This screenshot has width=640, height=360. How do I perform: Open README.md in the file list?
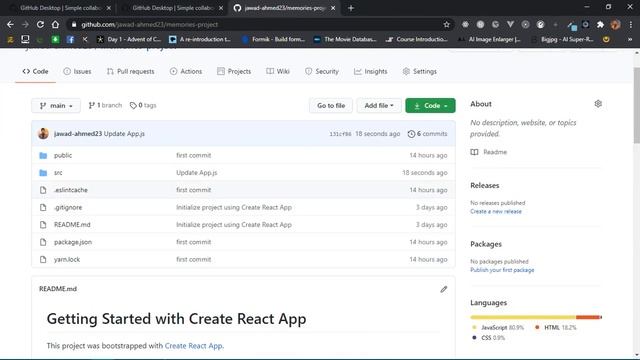(x=72, y=225)
